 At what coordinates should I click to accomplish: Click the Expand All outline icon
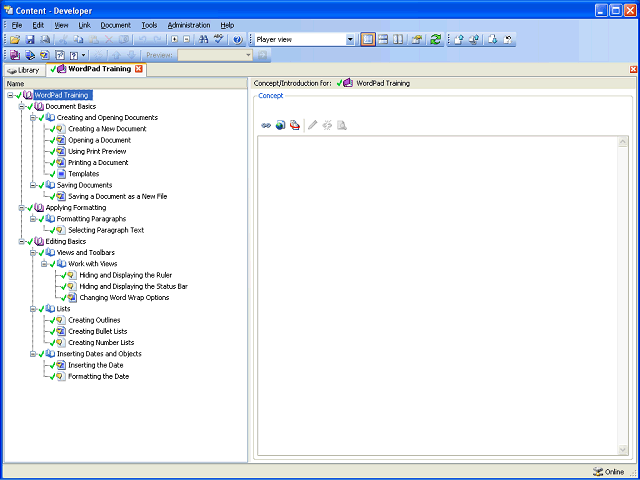point(175,40)
